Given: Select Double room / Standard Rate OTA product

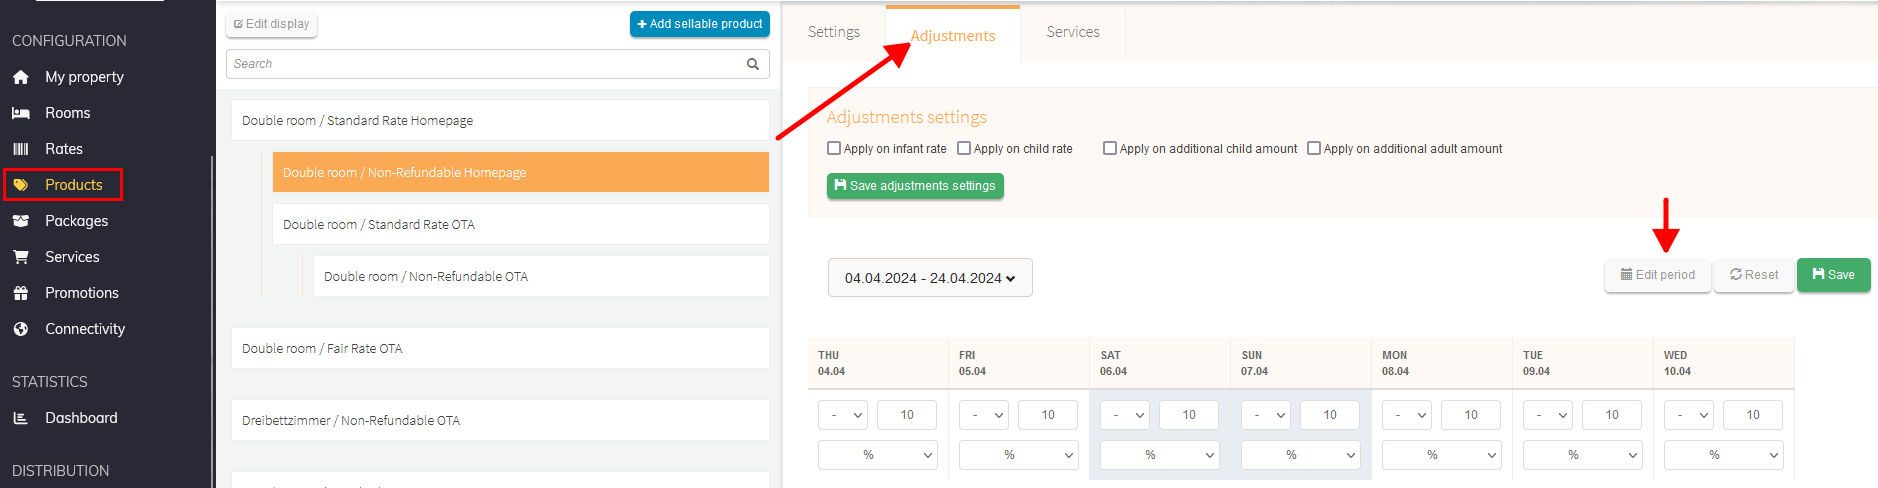Looking at the screenshot, I should 520,225.
